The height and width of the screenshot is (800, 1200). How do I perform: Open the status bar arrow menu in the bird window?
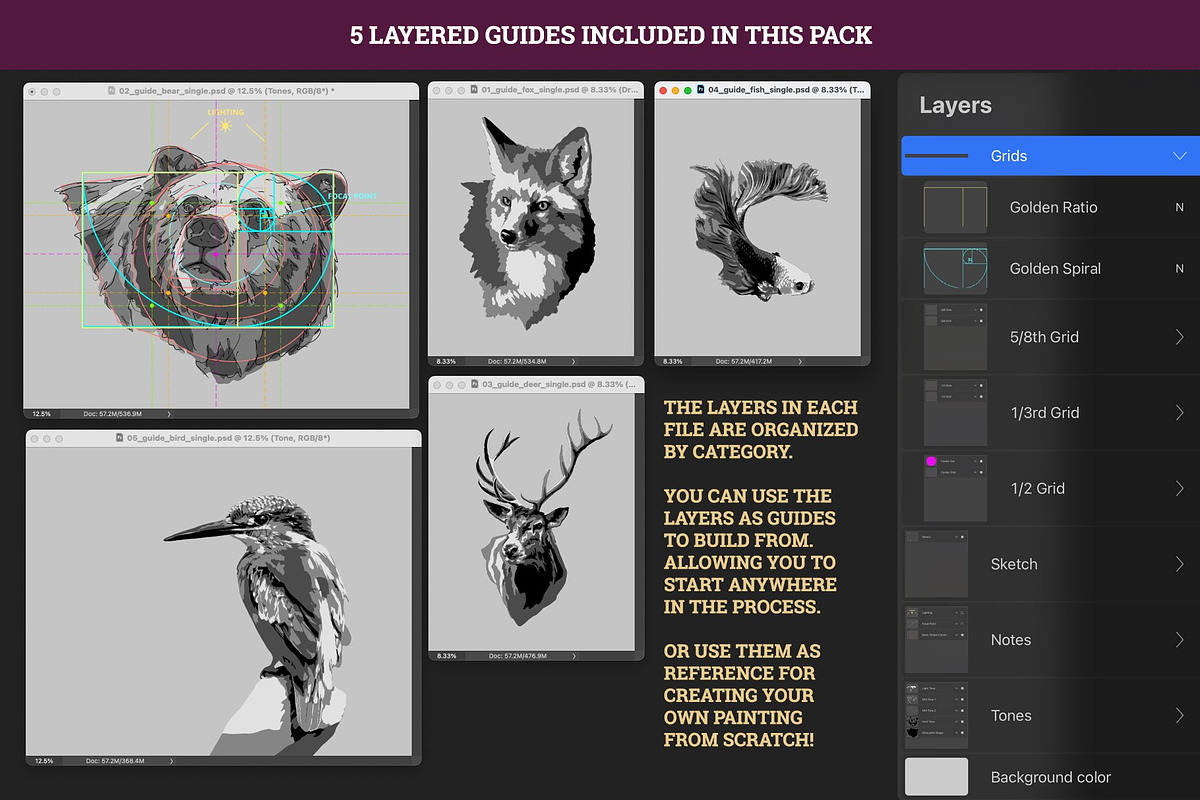click(x=169, y=761)
